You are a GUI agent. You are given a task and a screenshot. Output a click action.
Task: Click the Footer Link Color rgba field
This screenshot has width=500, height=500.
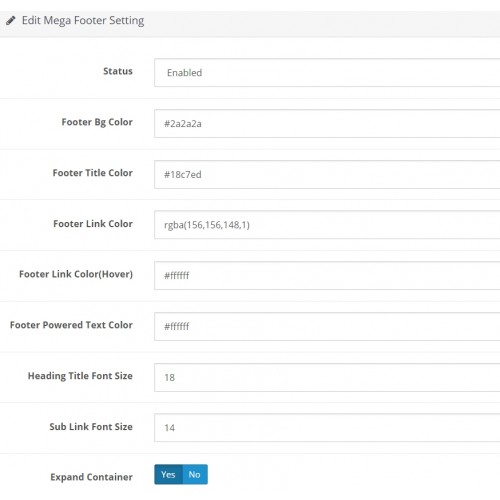[x=327, y=225]
